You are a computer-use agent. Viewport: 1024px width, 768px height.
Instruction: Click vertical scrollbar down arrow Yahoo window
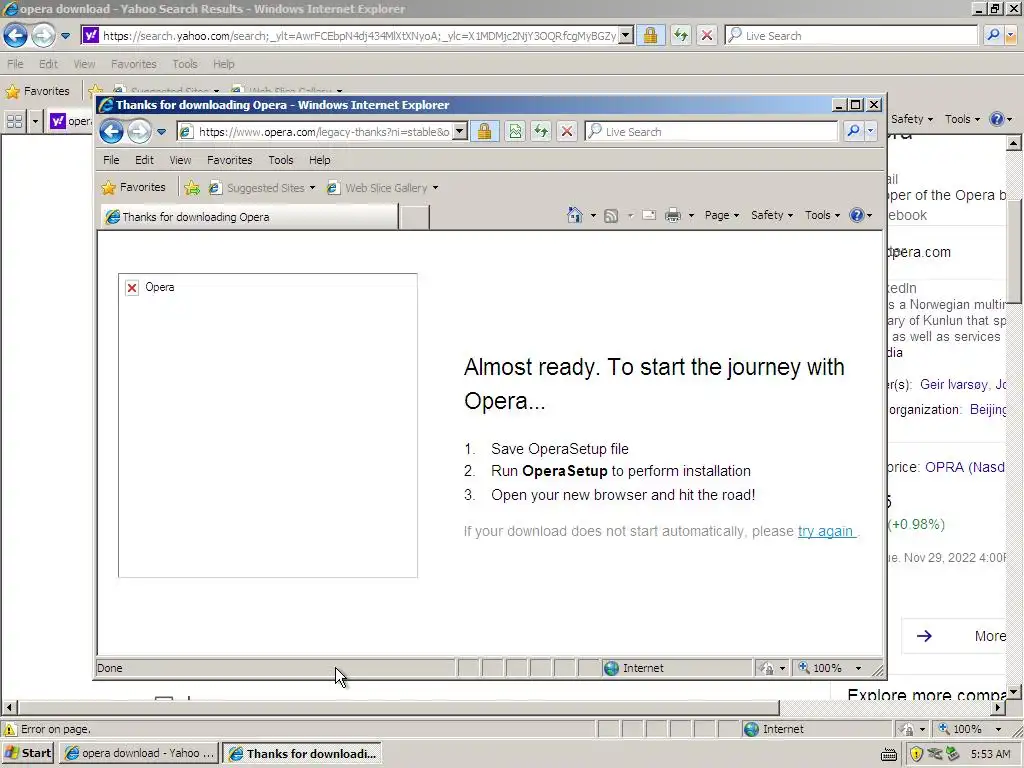[1014, 693]
